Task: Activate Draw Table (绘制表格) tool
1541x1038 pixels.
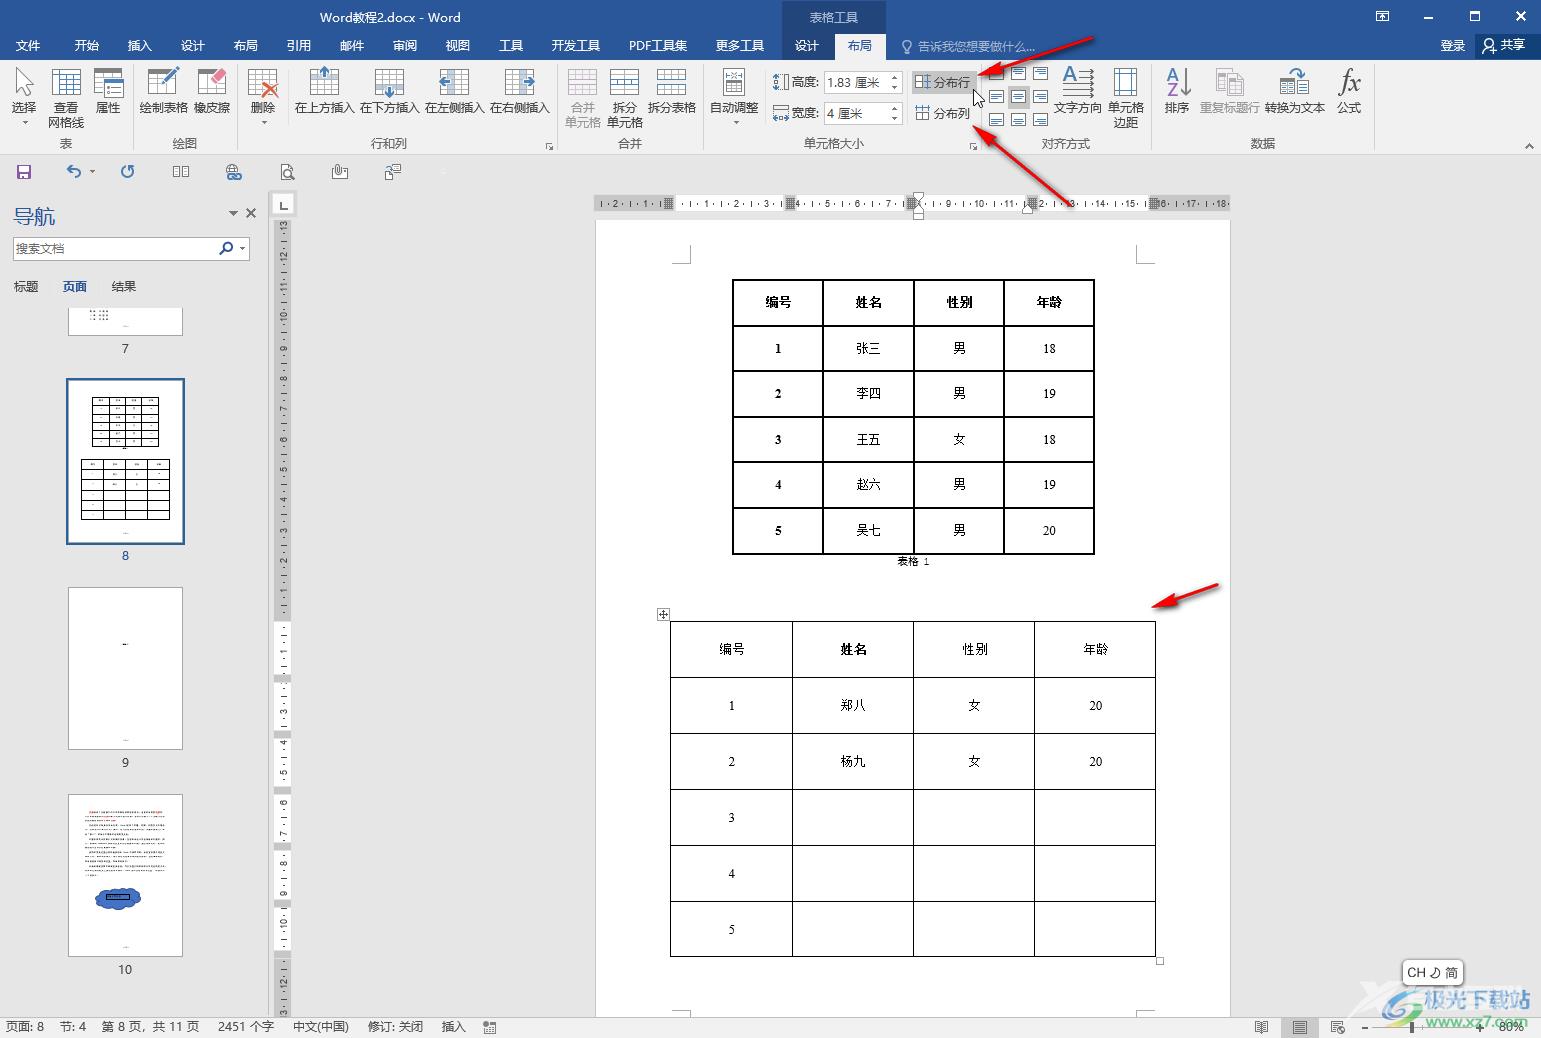Action: [163, 91]
